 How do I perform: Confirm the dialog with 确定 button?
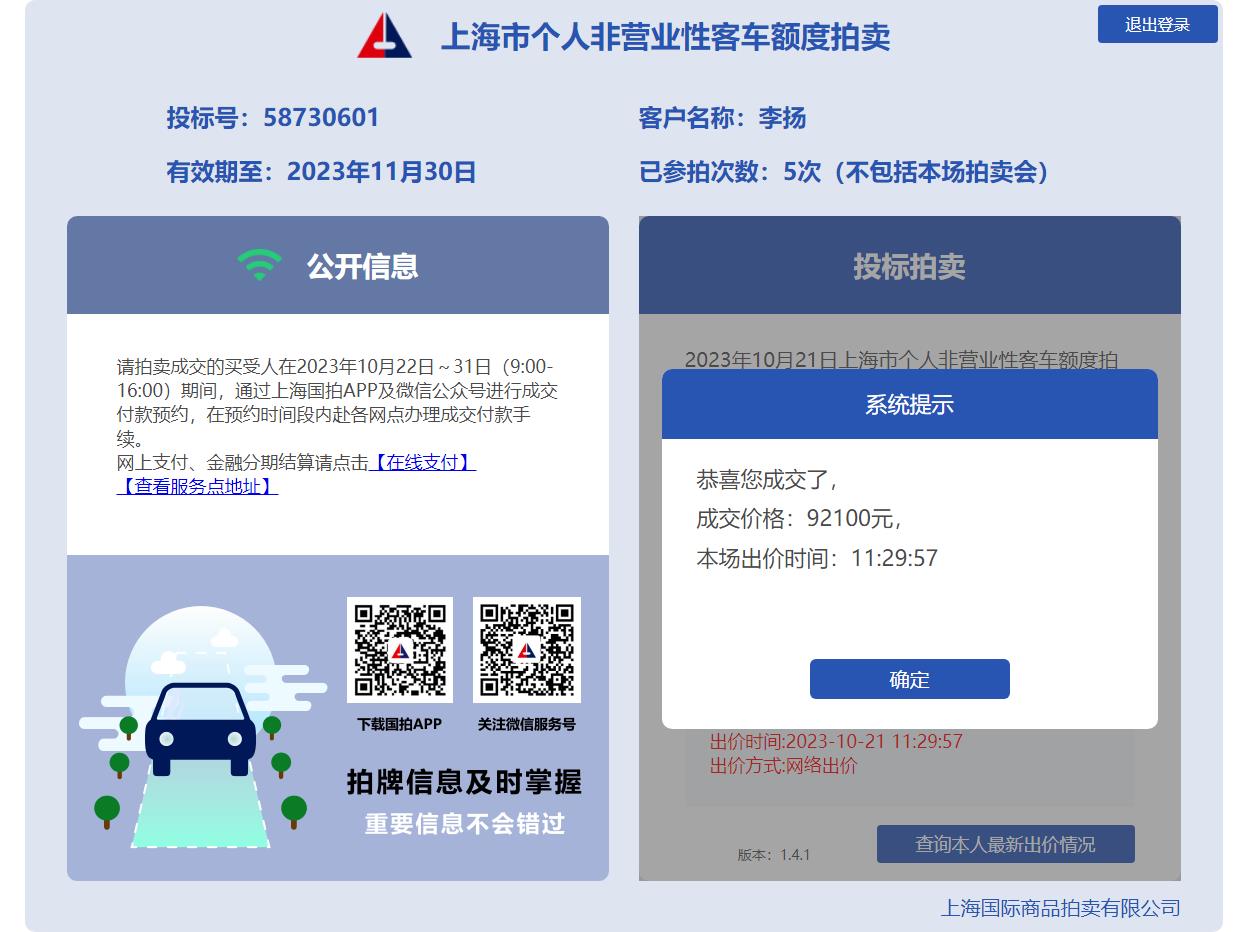tap(909, 679)
